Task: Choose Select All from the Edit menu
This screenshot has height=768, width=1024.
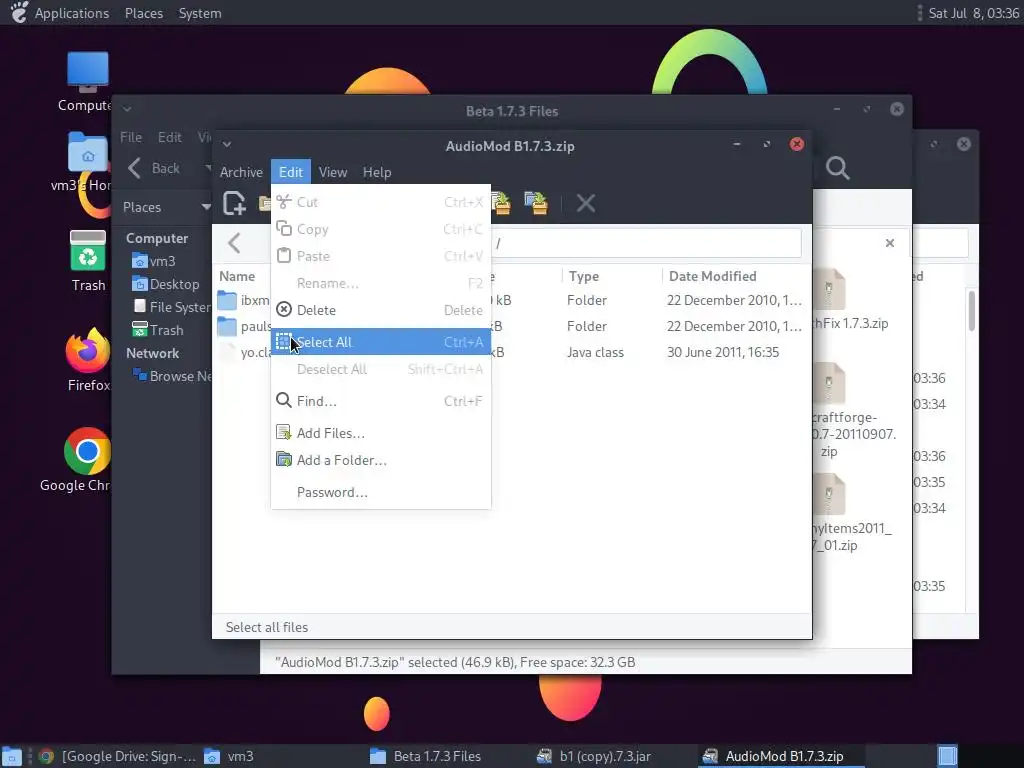Action: click(x=380, y=342)
